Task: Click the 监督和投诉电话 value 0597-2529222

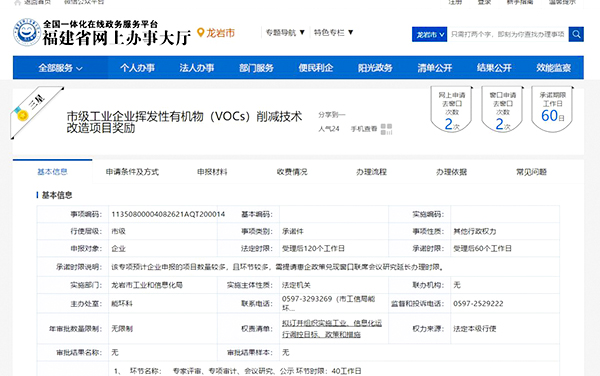Action: [478, 303]
